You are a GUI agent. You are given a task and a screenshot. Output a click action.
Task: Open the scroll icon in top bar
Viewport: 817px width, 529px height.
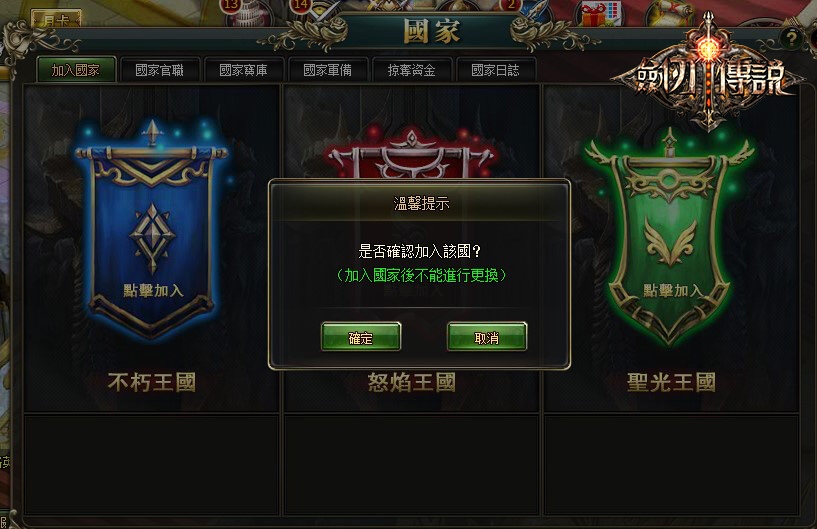[x=669, y=13]
